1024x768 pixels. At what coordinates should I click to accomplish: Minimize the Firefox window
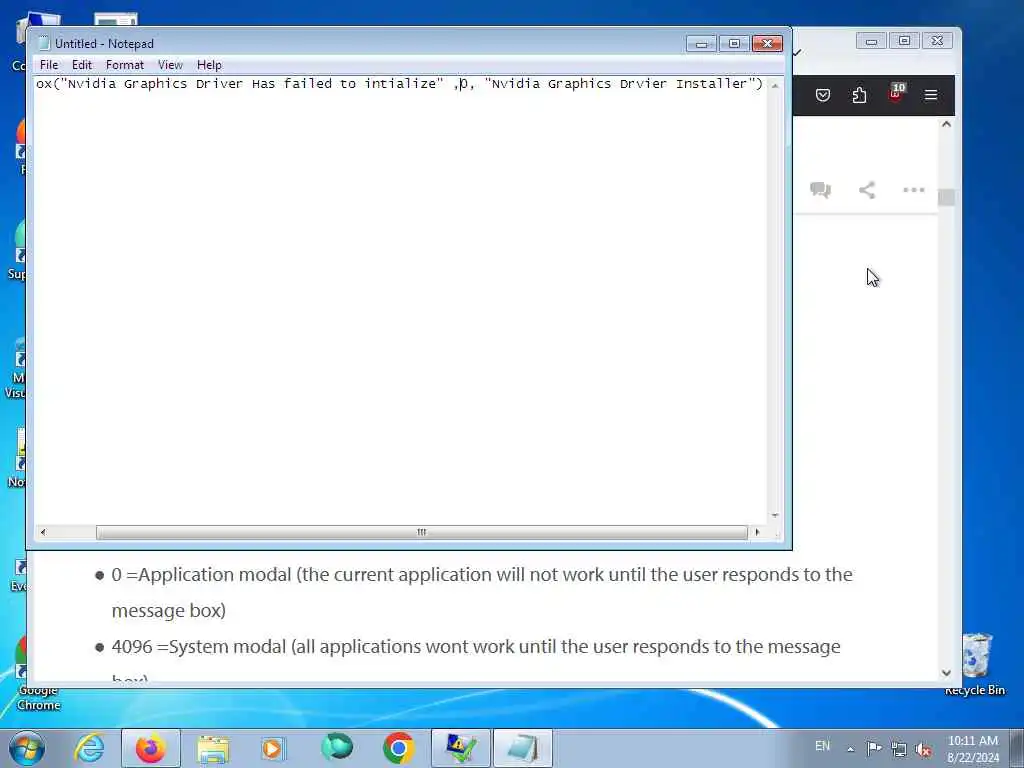(871, 41)
